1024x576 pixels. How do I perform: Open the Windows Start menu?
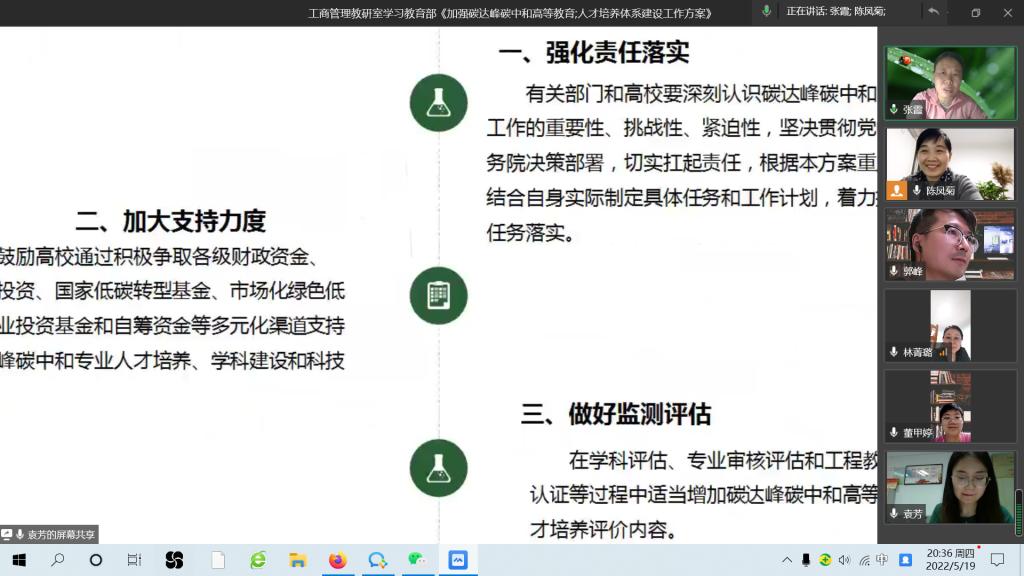18,560
